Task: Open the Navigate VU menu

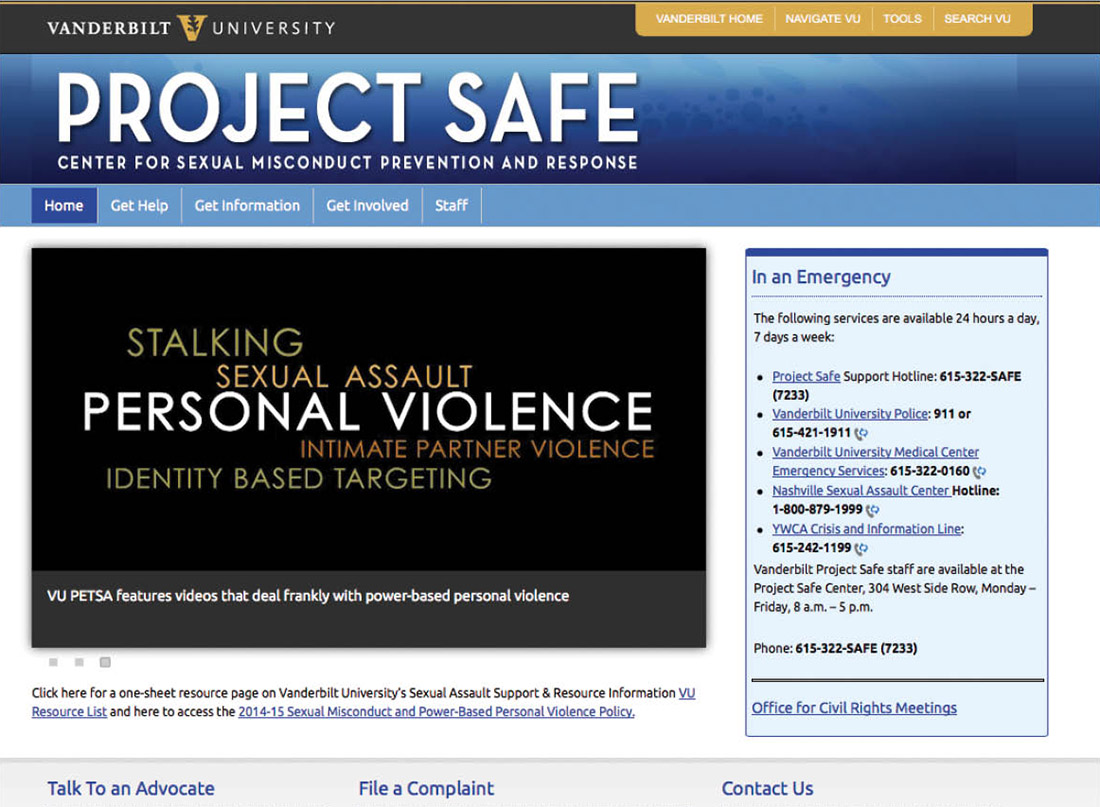Action: 822,18
